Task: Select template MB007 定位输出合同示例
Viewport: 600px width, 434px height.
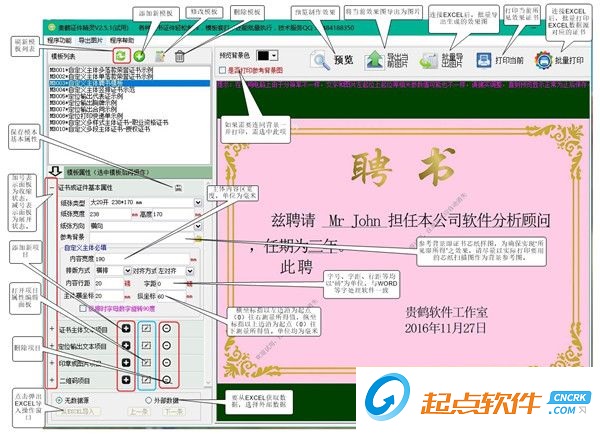Action: [x=129, y=109]
